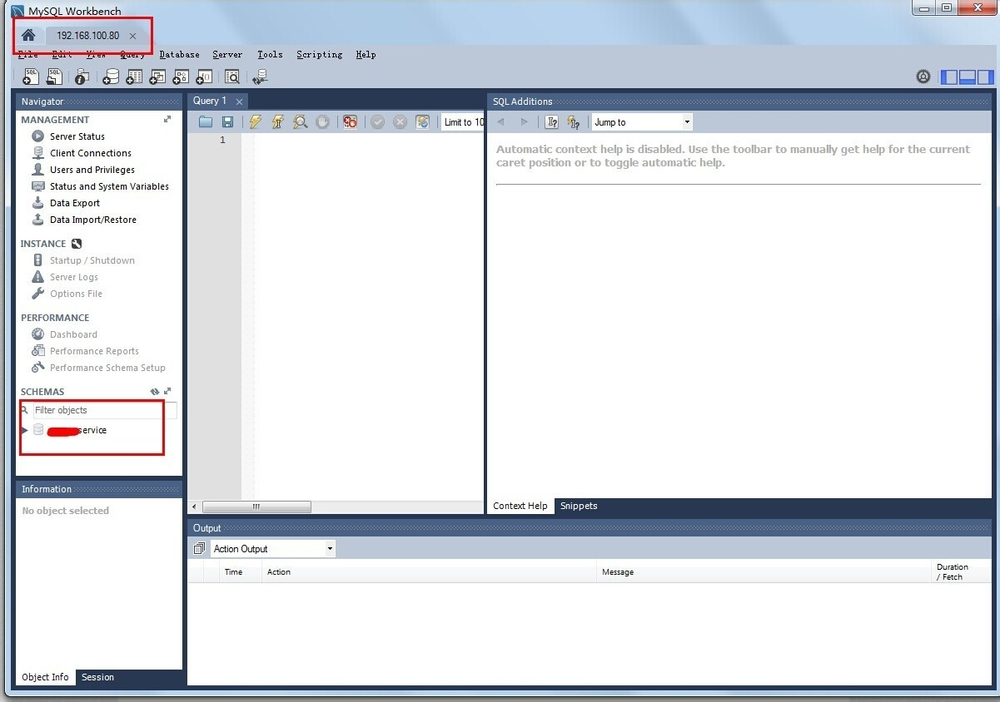Viewport: 1000px width, 702px height.
Task: Open Performance Reports
Action: click(x=94, y=351)
